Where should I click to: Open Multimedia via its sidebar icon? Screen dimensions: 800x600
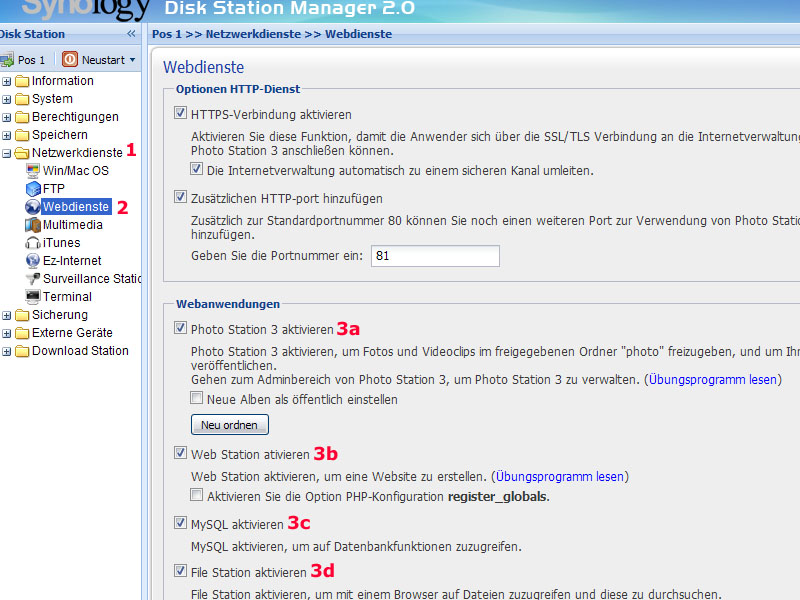(x=33, y=225)
